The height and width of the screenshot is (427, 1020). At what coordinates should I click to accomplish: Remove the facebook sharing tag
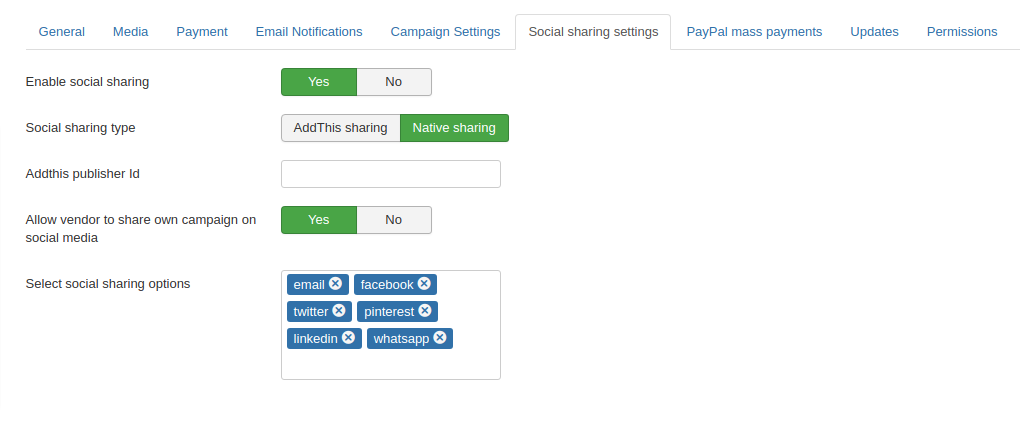[424, 284]
